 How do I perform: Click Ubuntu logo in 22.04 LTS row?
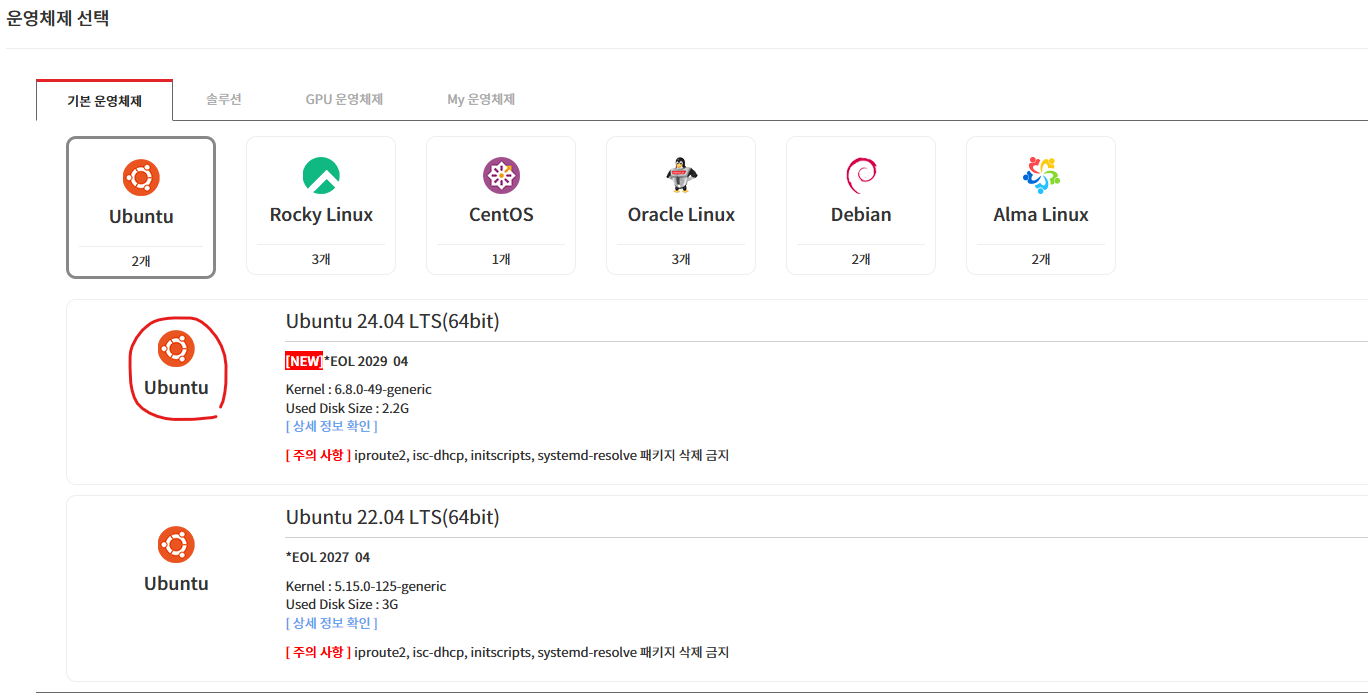point(176,545)
